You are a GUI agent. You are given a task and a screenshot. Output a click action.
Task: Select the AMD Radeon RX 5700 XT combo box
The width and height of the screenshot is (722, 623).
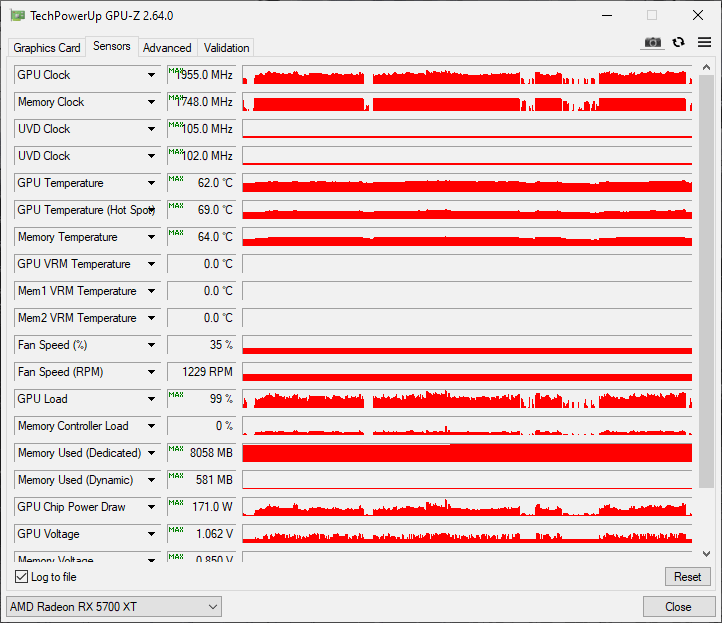[114, 606]
